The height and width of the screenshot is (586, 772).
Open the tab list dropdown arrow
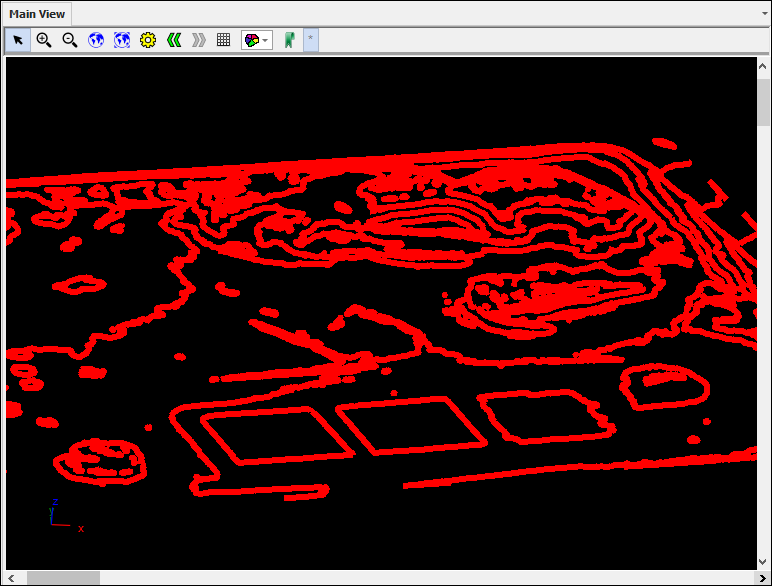[x=763, y=14]
